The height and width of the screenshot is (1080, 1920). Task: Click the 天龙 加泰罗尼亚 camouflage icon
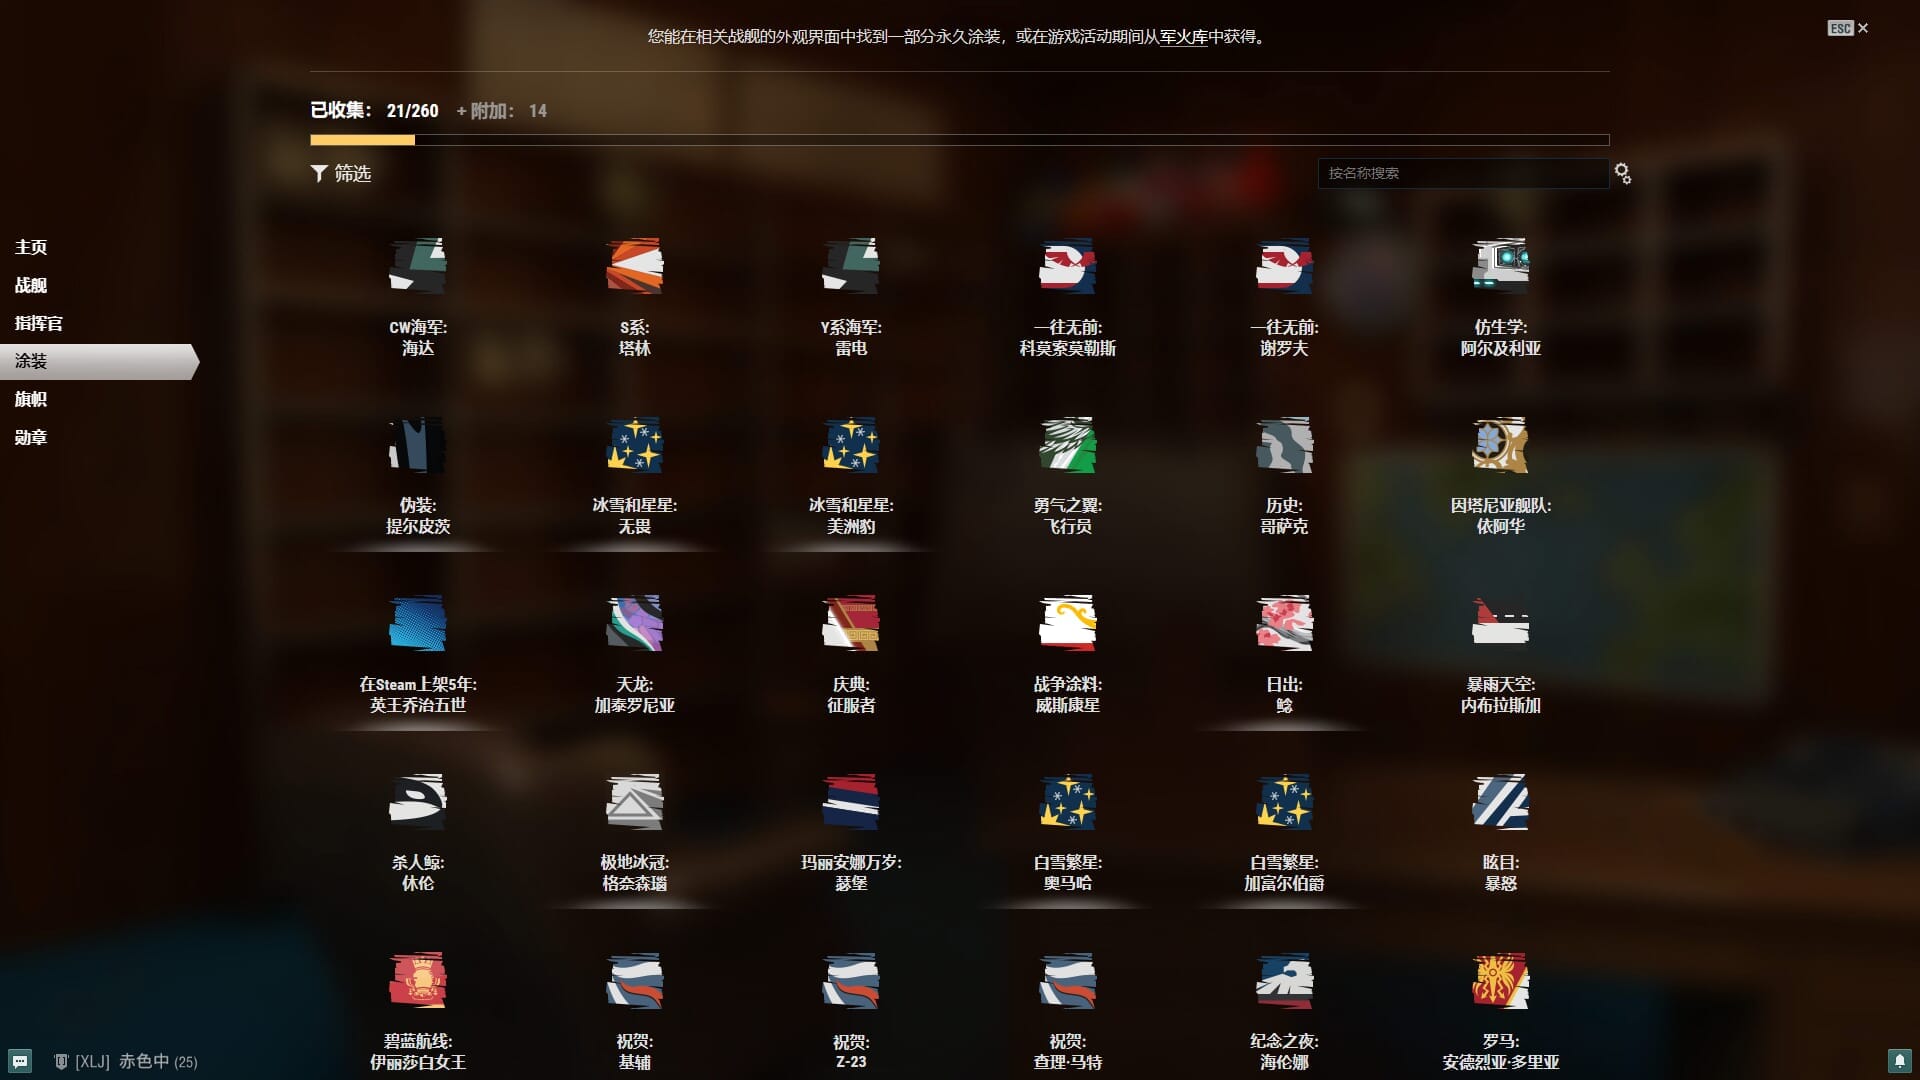tap(634, 623)
